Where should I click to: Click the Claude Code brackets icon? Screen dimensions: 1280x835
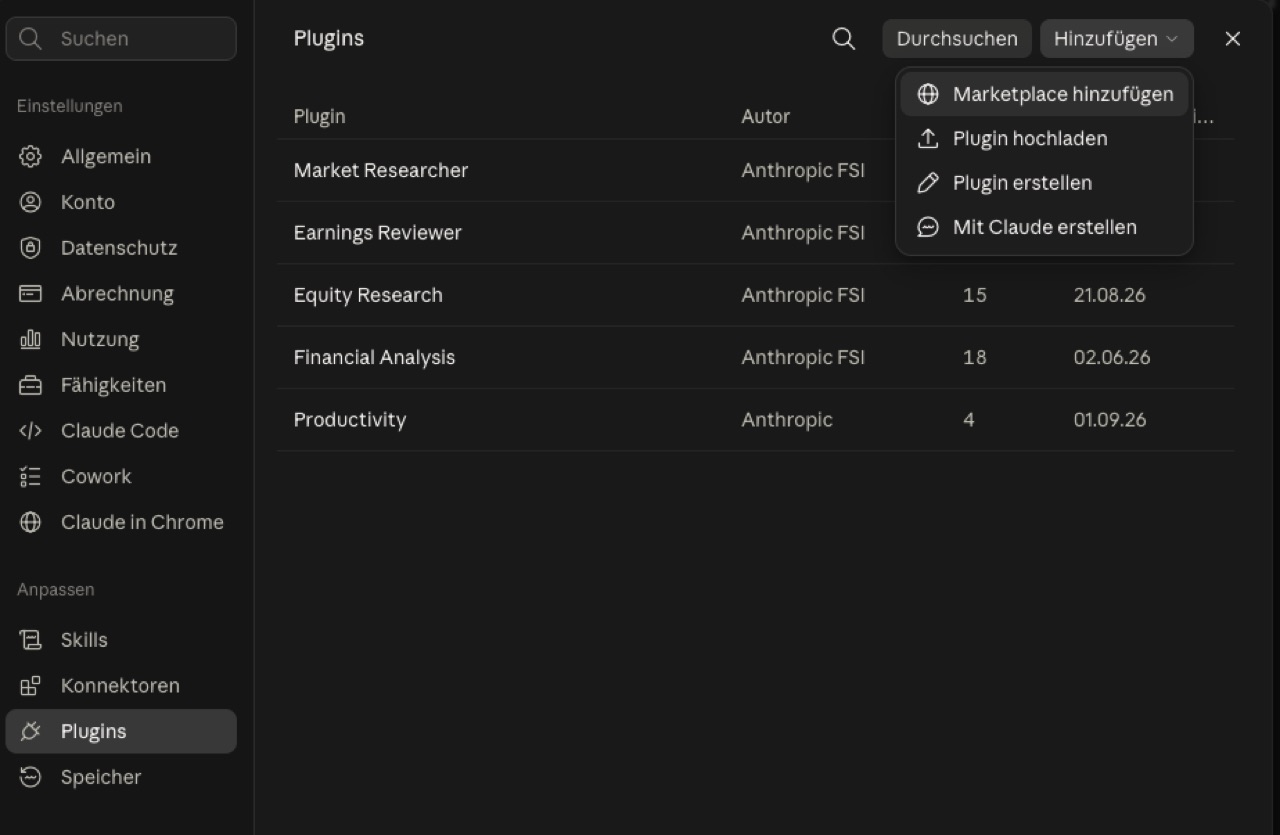(x=31, y=431)
